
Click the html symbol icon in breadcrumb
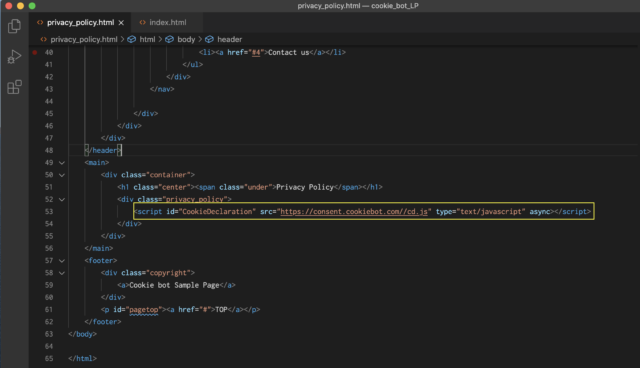pyautogui.click(x=131, y=39)
